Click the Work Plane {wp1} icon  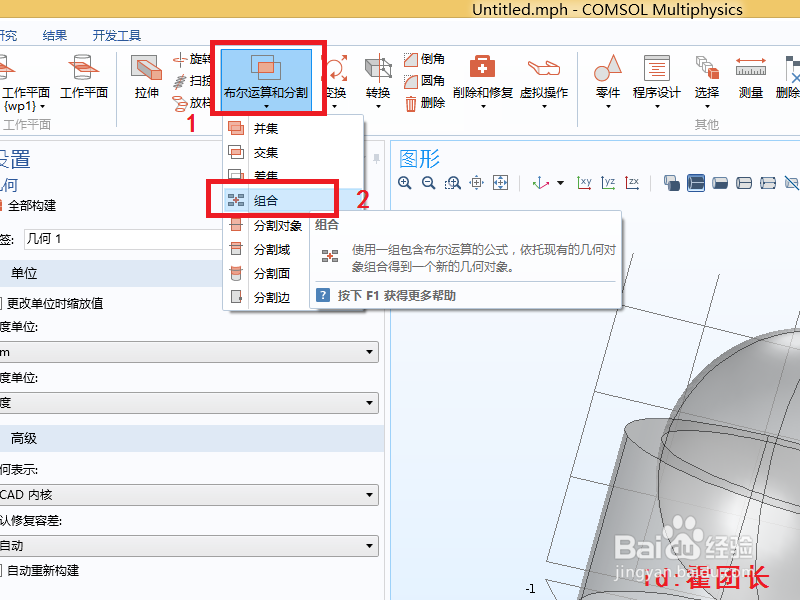6,67
